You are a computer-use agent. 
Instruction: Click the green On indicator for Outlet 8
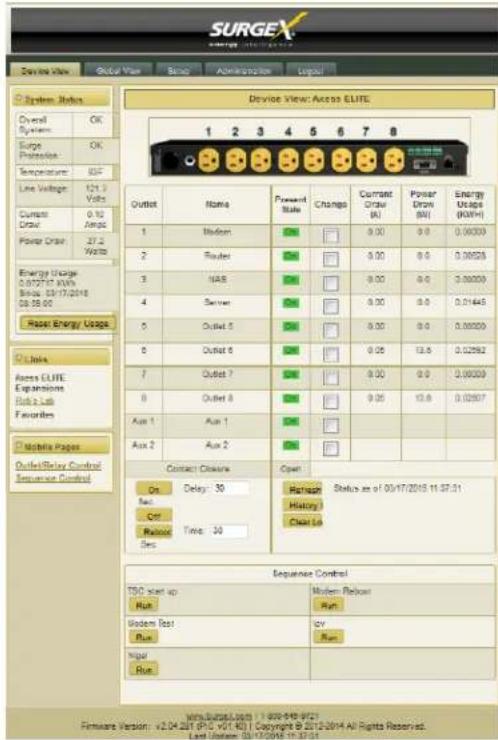point(291,398)
